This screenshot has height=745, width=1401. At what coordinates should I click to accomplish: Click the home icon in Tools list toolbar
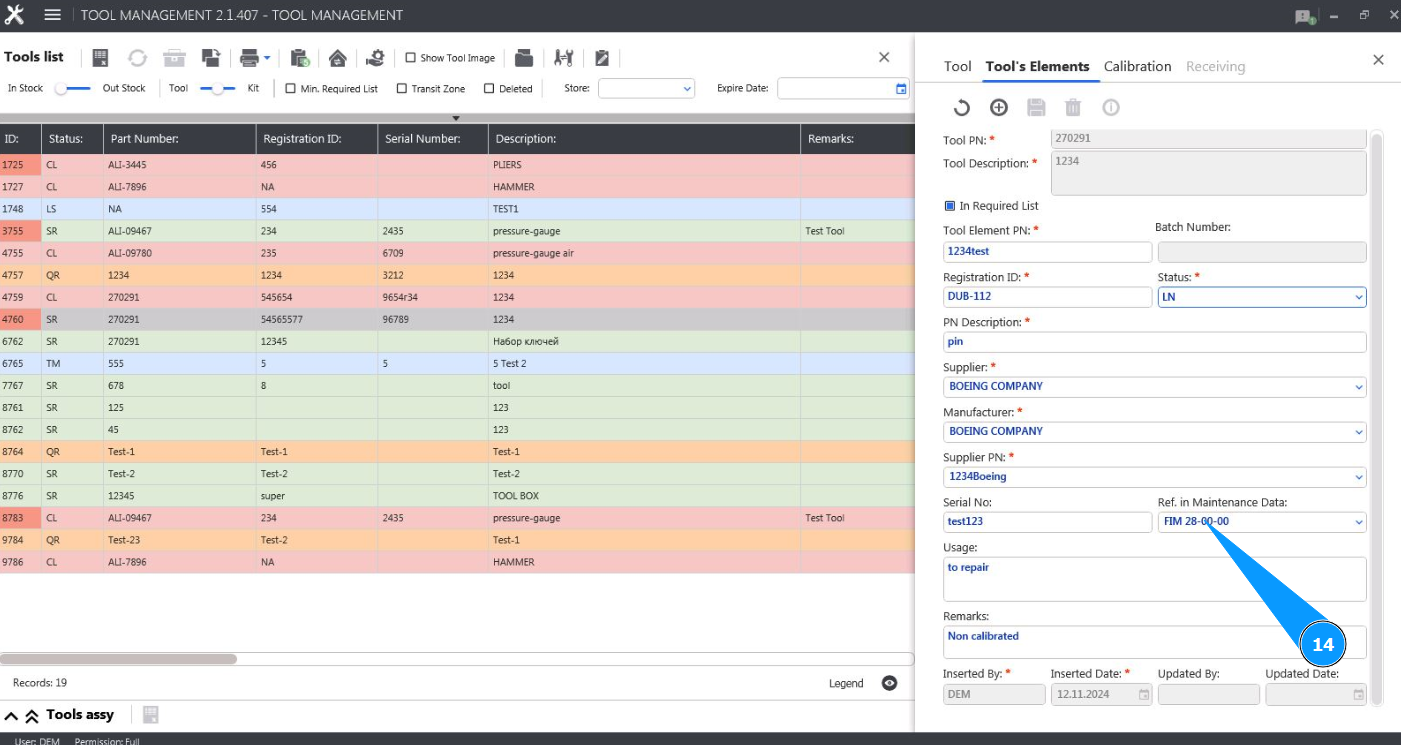click(x=338, y=58)
